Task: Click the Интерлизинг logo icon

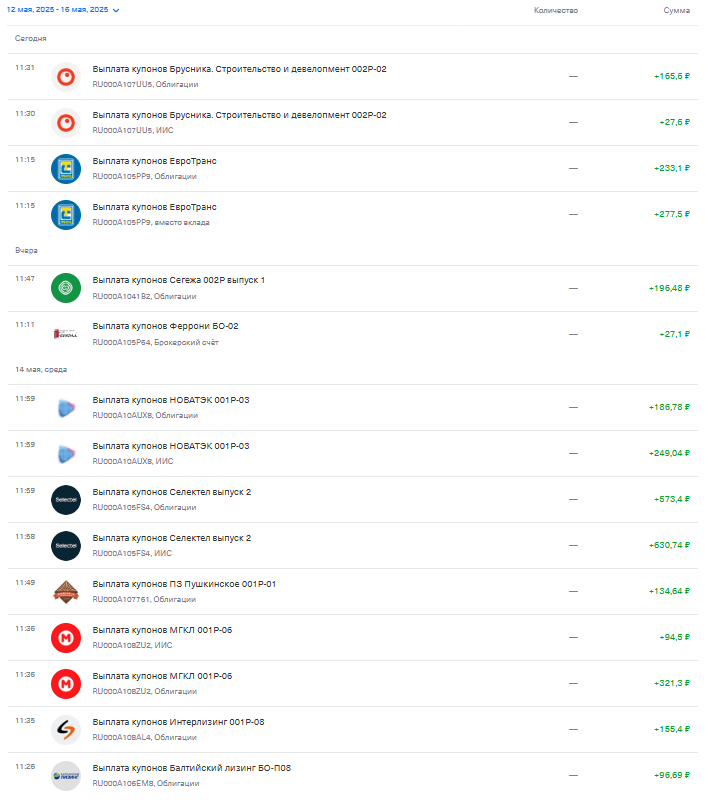Action: 66,730
